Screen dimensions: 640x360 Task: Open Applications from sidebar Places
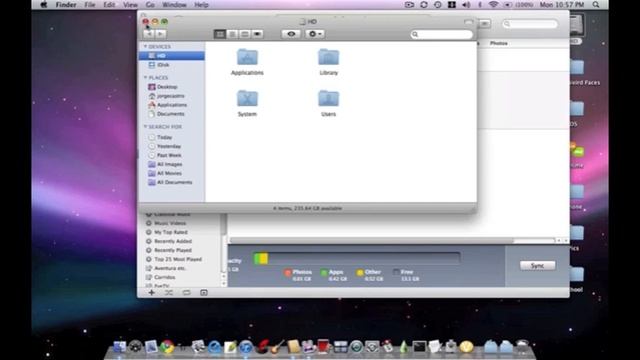[x=171, y=105]
